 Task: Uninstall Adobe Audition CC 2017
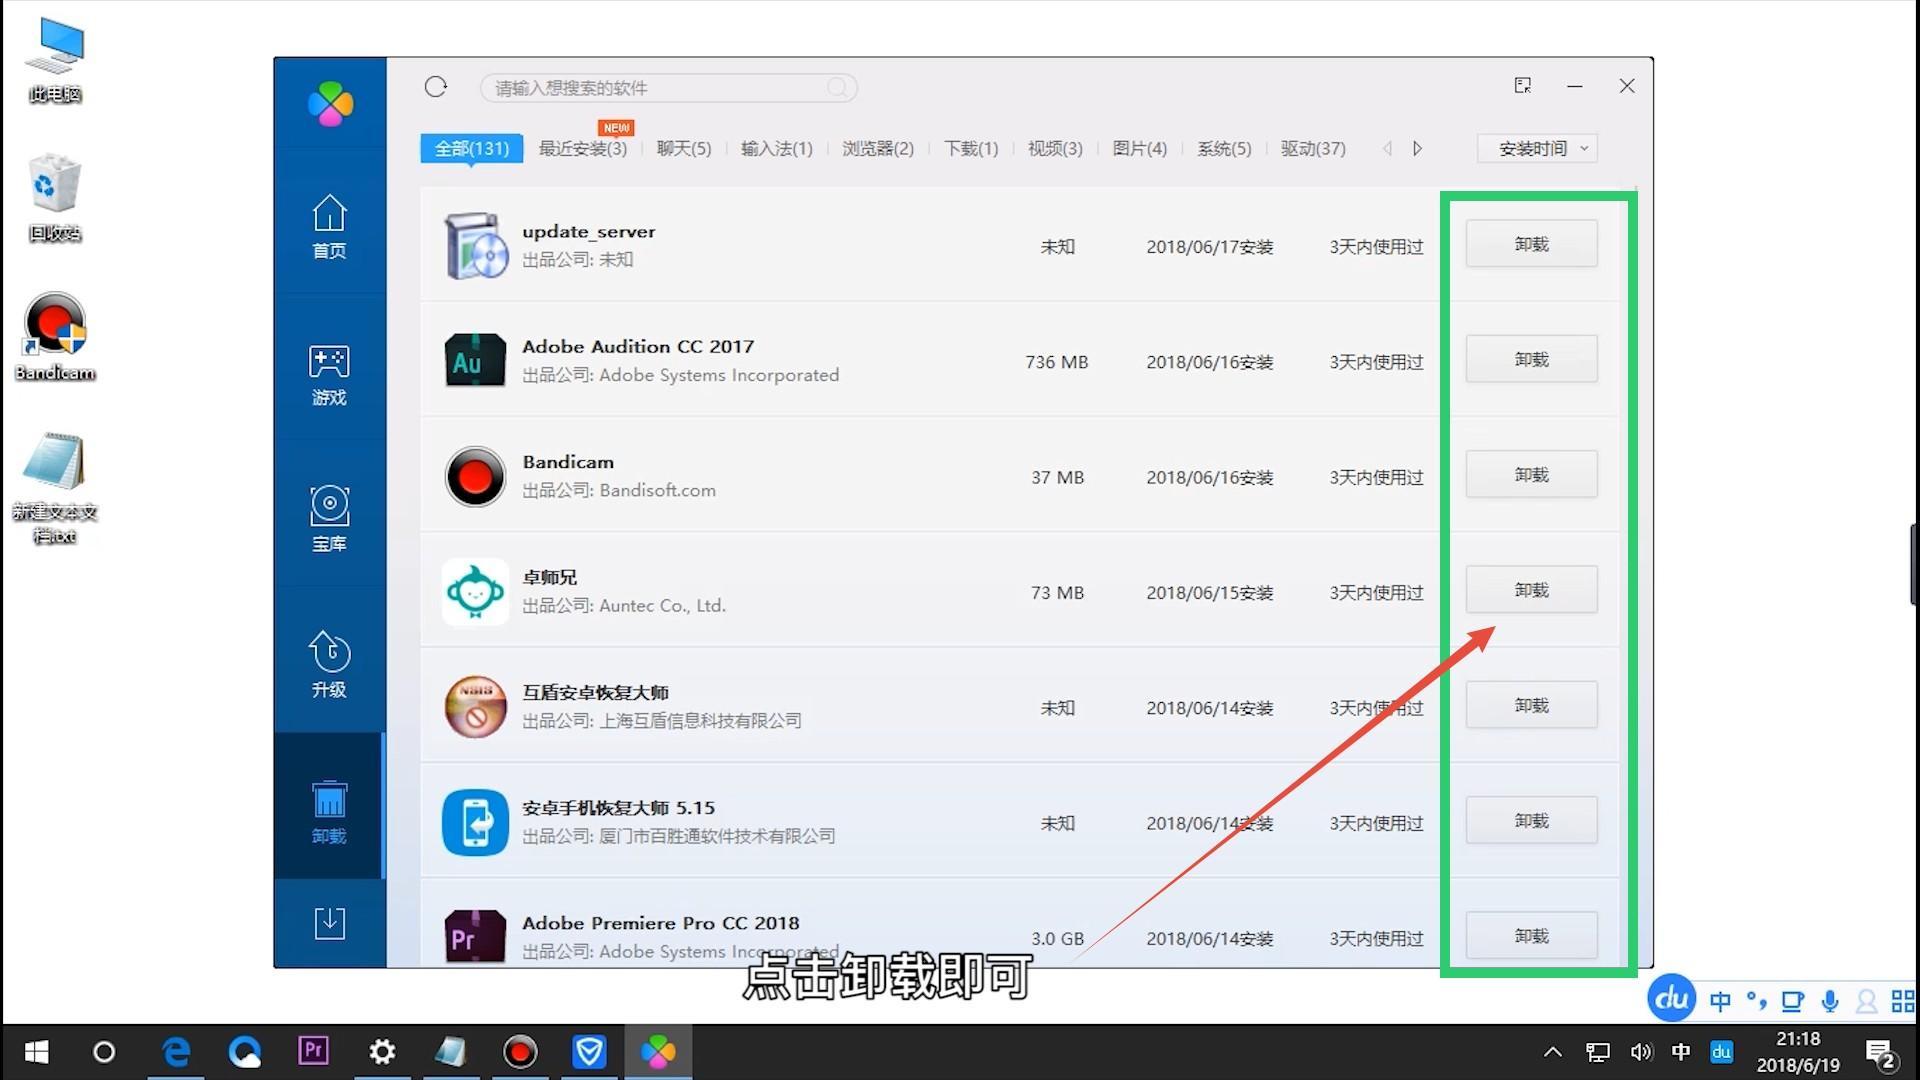(1531, 359)
